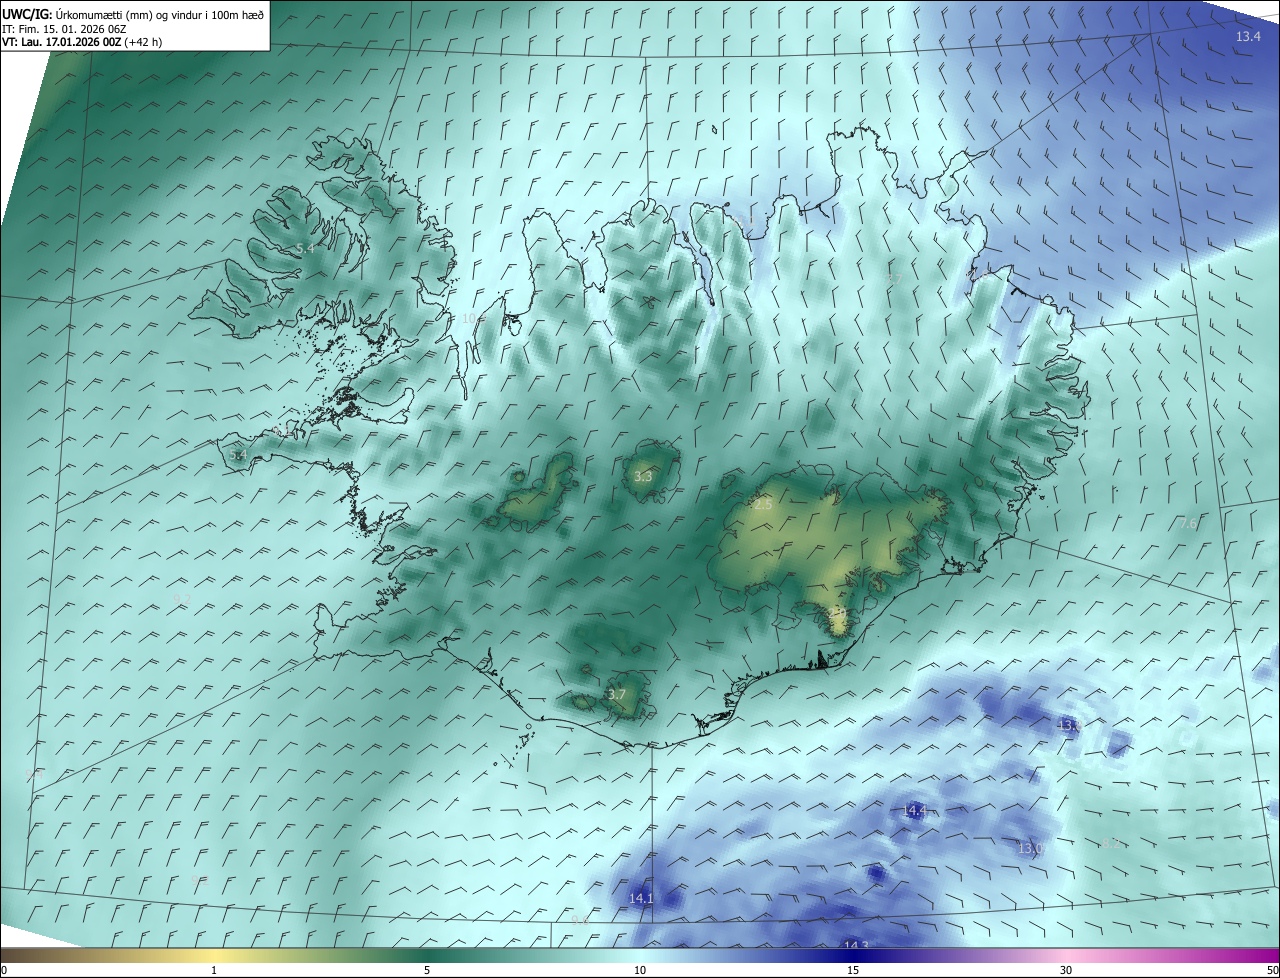
Task: Click the colorbar tick label 1
Action: click(x=214, y=970)
